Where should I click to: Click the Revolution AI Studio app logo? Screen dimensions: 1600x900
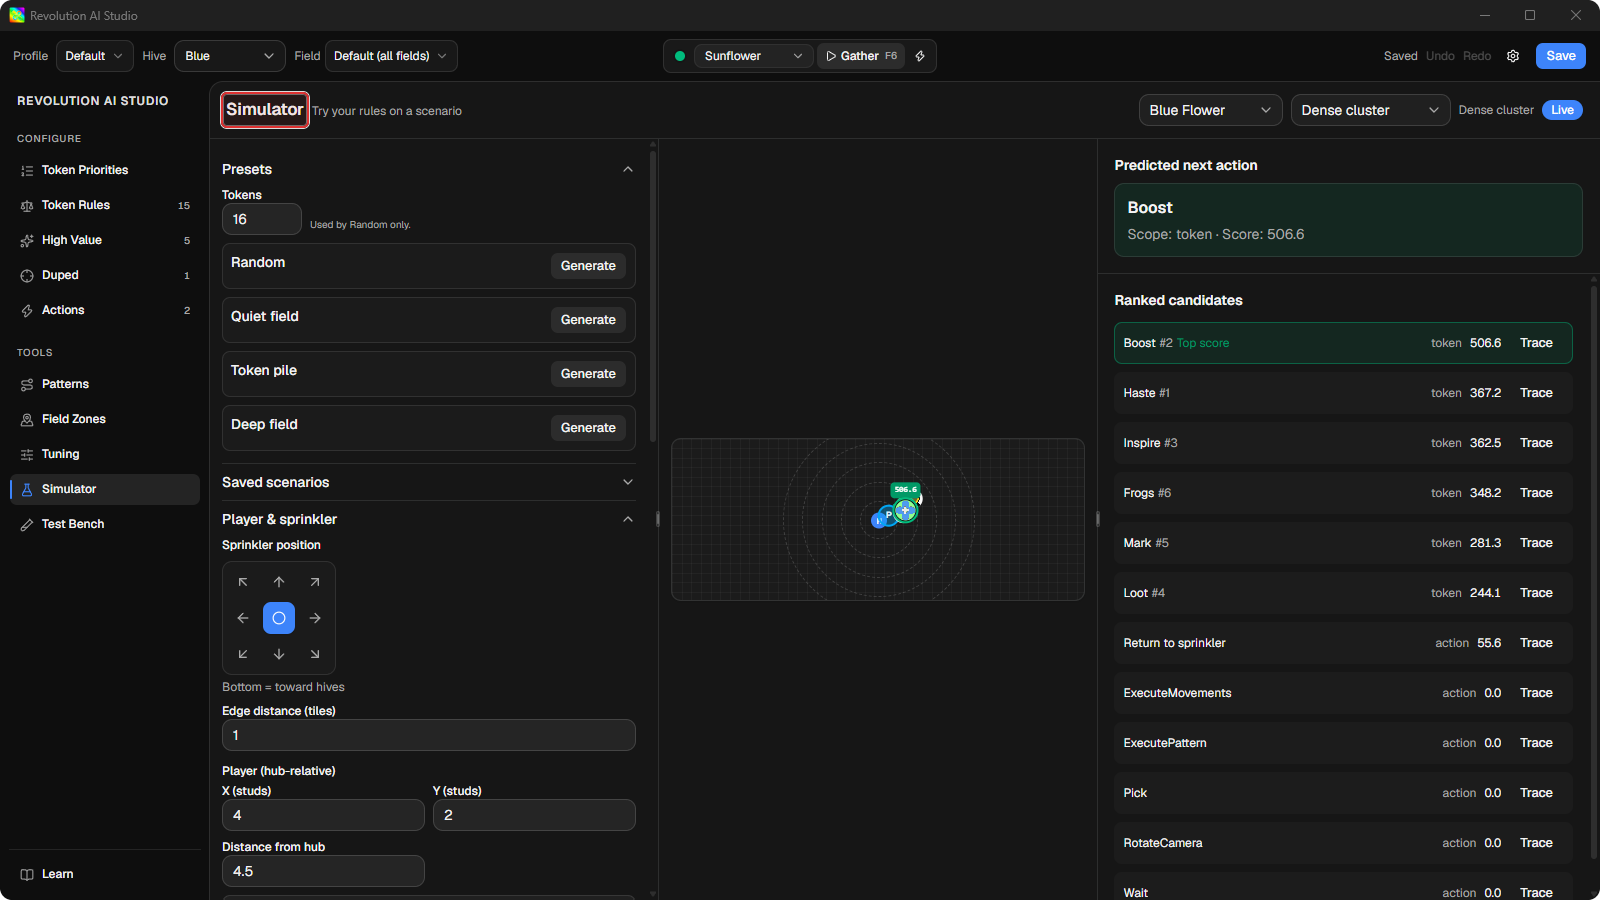(17, 15)
